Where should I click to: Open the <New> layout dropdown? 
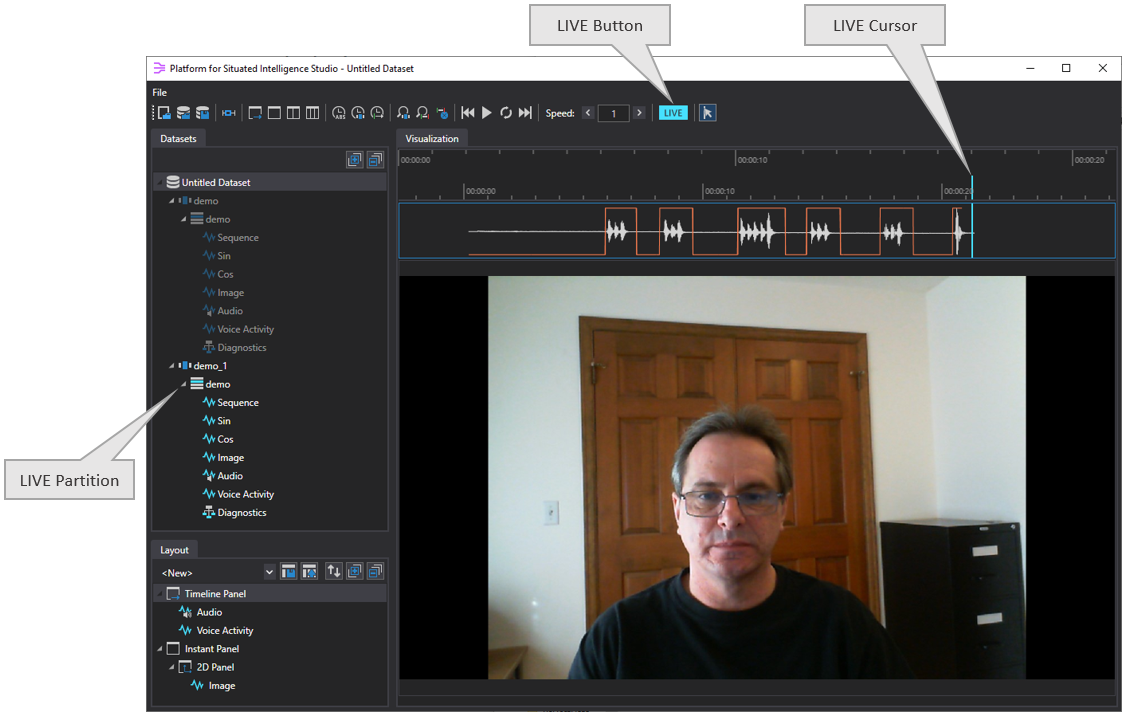[x=268, y=571]
